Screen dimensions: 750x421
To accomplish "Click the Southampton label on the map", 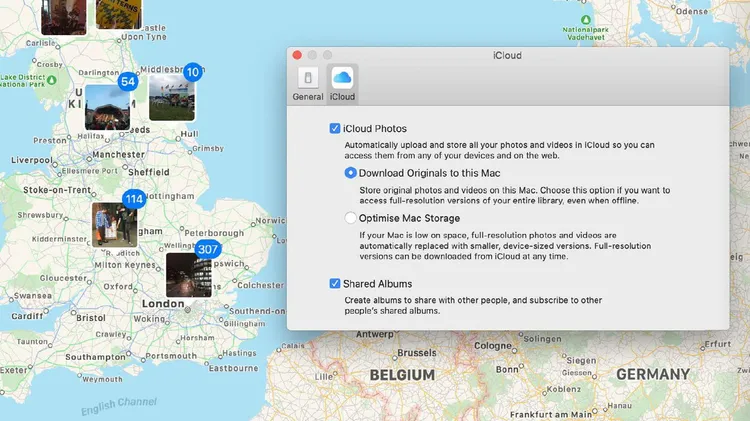I will click(x=95, y=357).
